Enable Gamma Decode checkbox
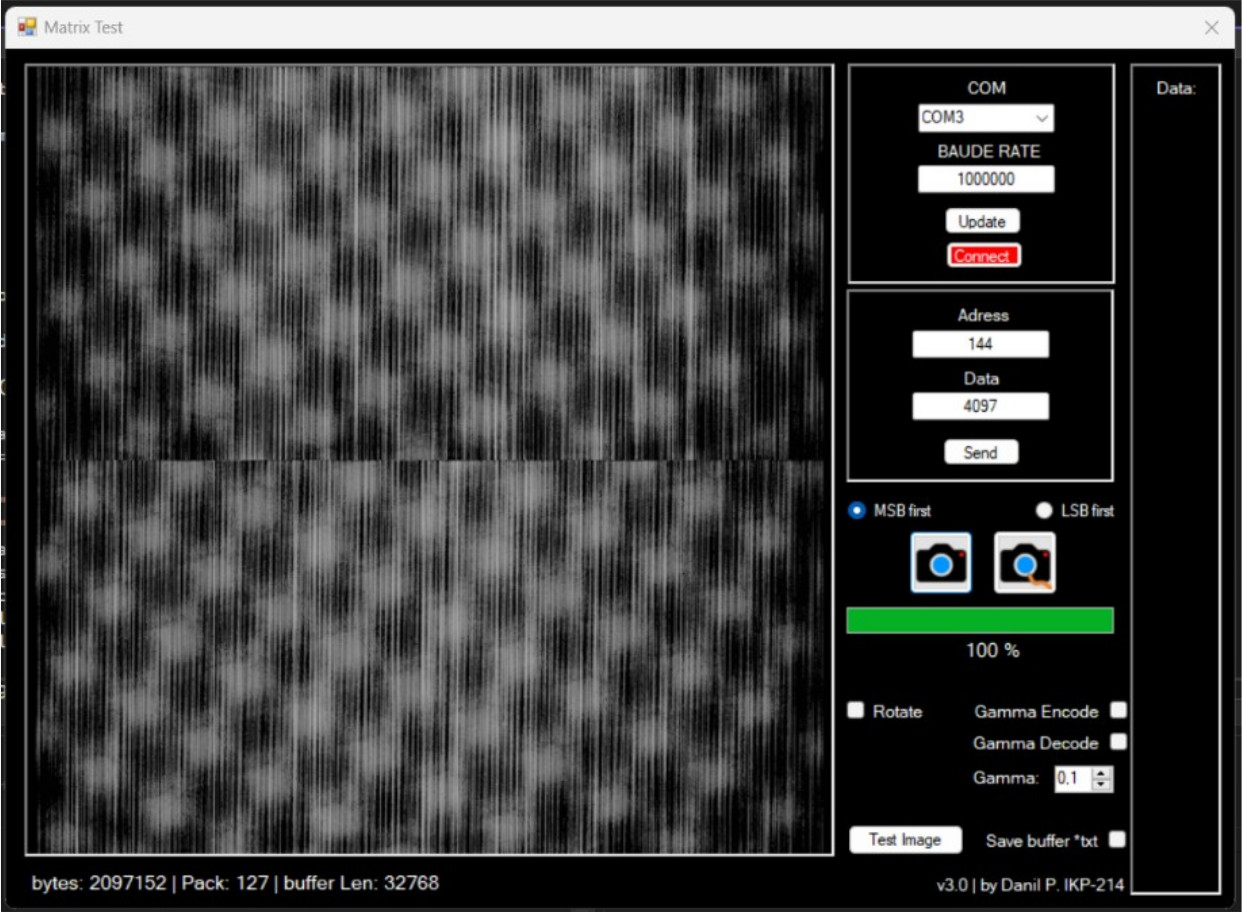This screenshot has width=1242, height=912. [x=1118, y=742]
